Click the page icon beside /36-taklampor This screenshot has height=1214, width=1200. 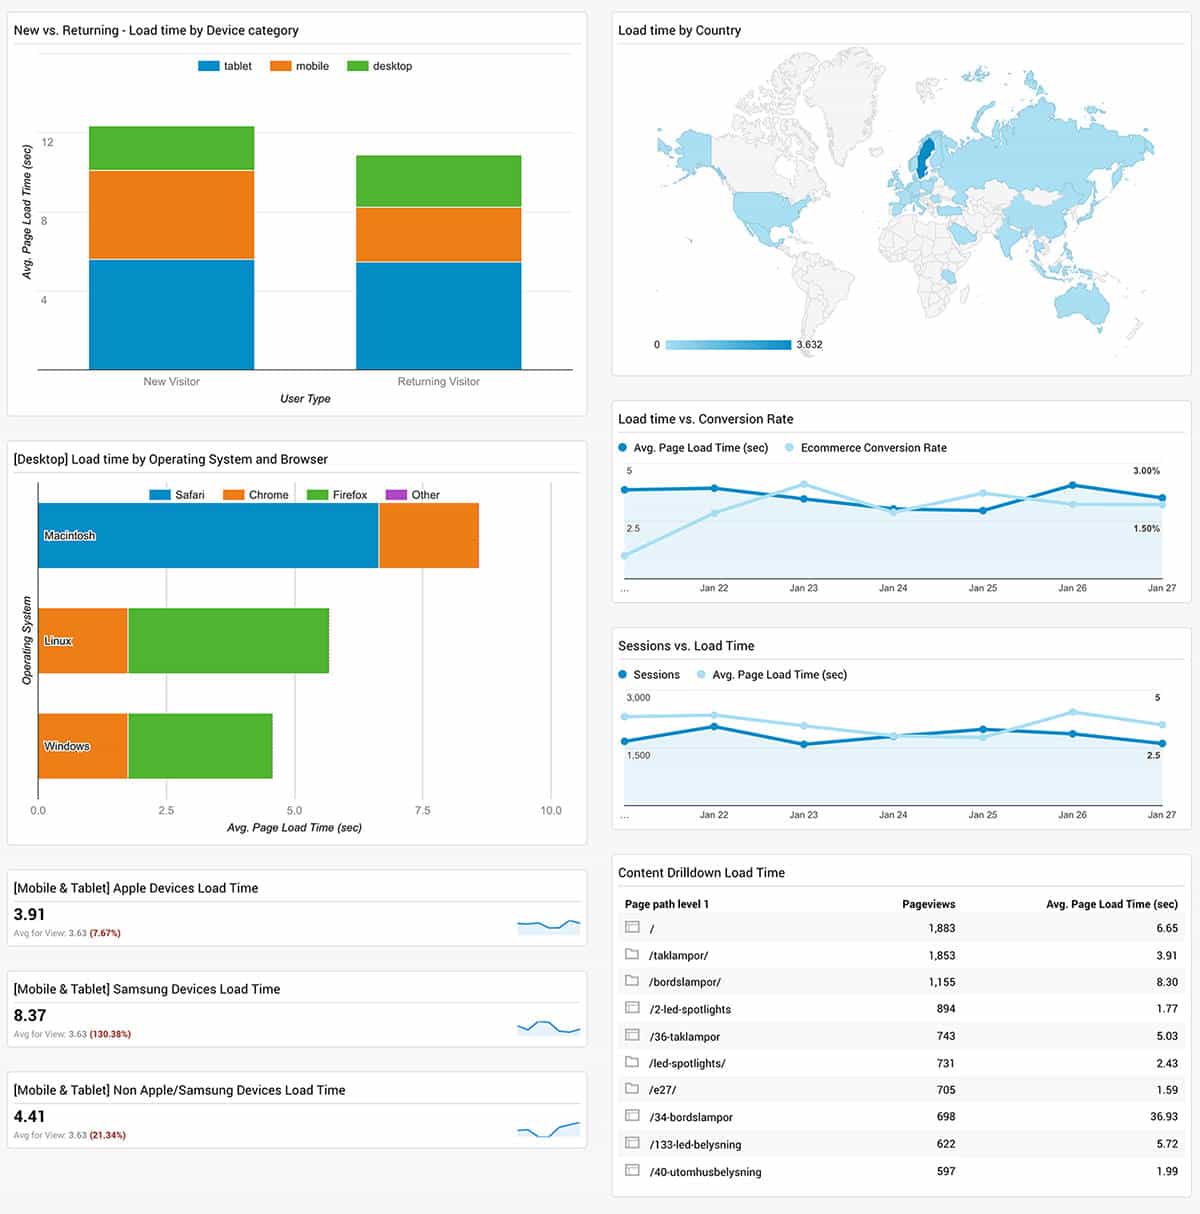click(632, 1035)
